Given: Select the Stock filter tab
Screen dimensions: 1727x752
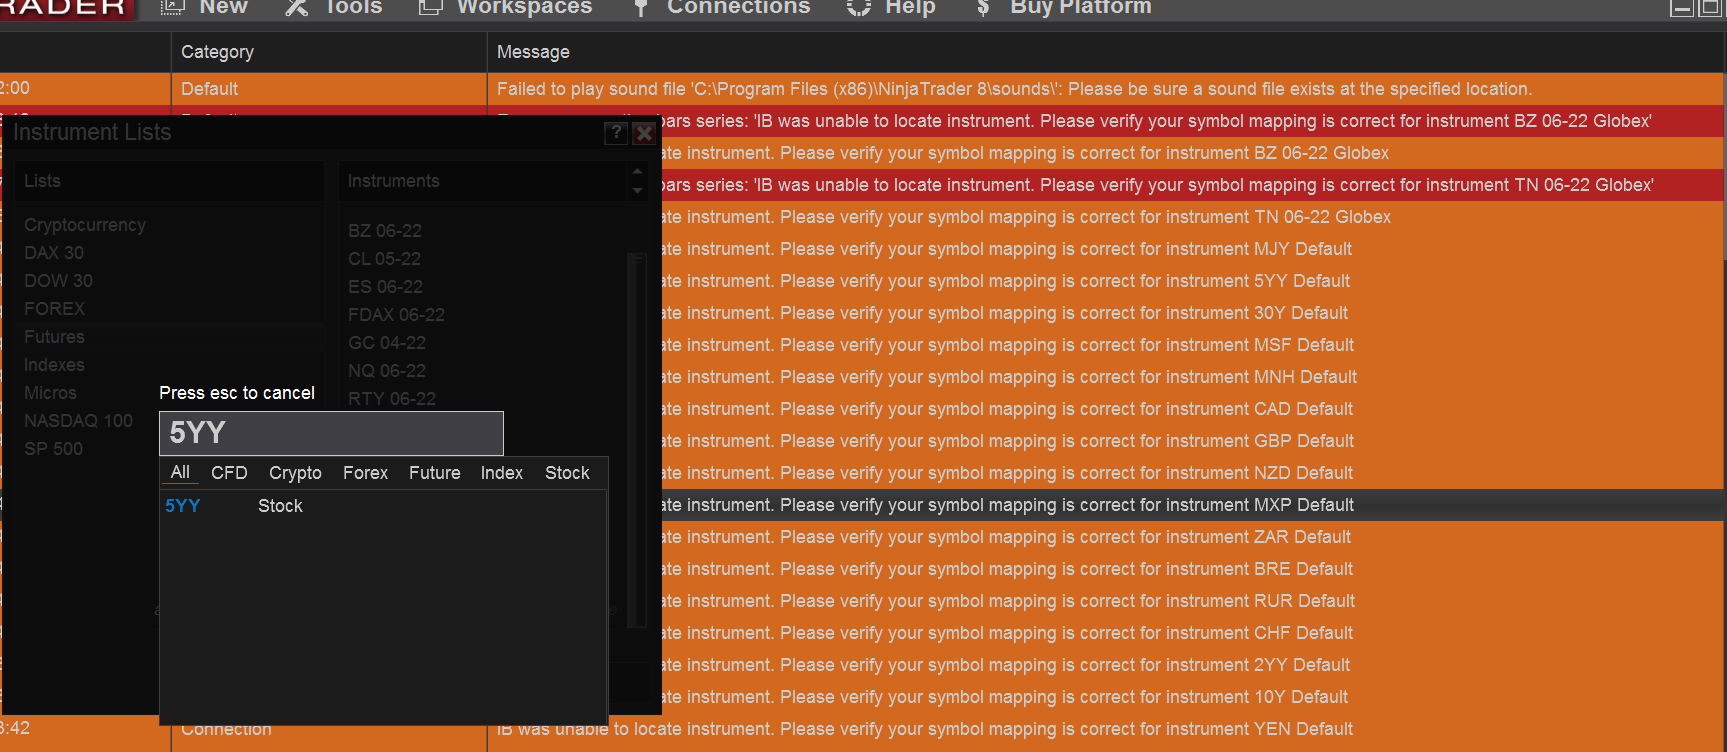Looking at the screenshot, I should (567, 473).
